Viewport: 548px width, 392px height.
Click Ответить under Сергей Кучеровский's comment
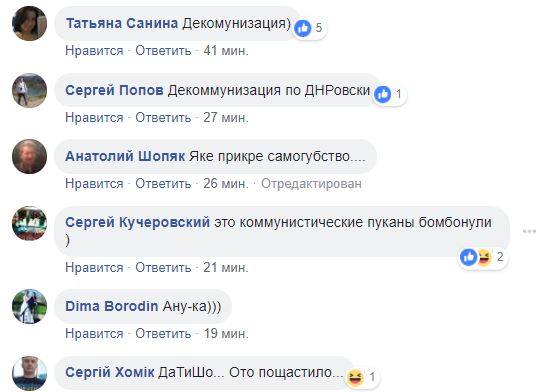163,268
